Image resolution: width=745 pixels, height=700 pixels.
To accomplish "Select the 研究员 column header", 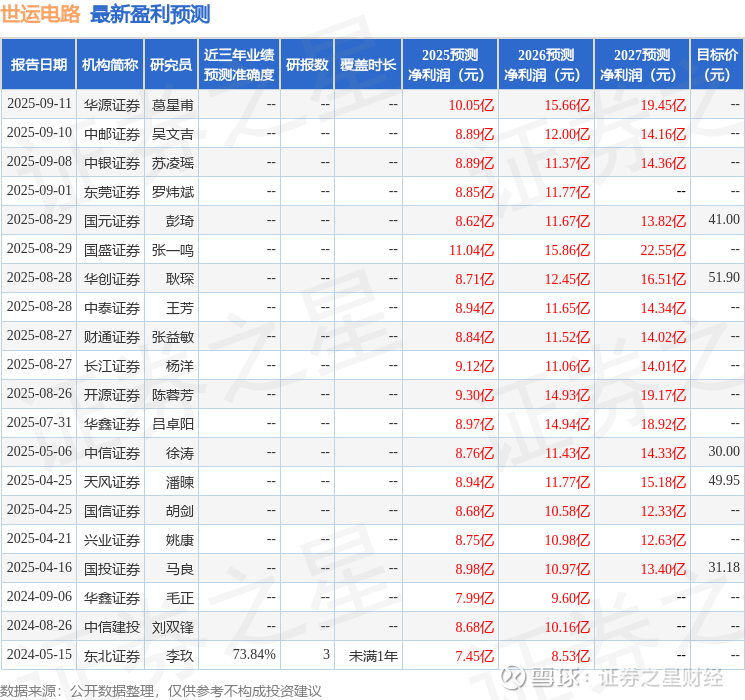I will 171,65.
